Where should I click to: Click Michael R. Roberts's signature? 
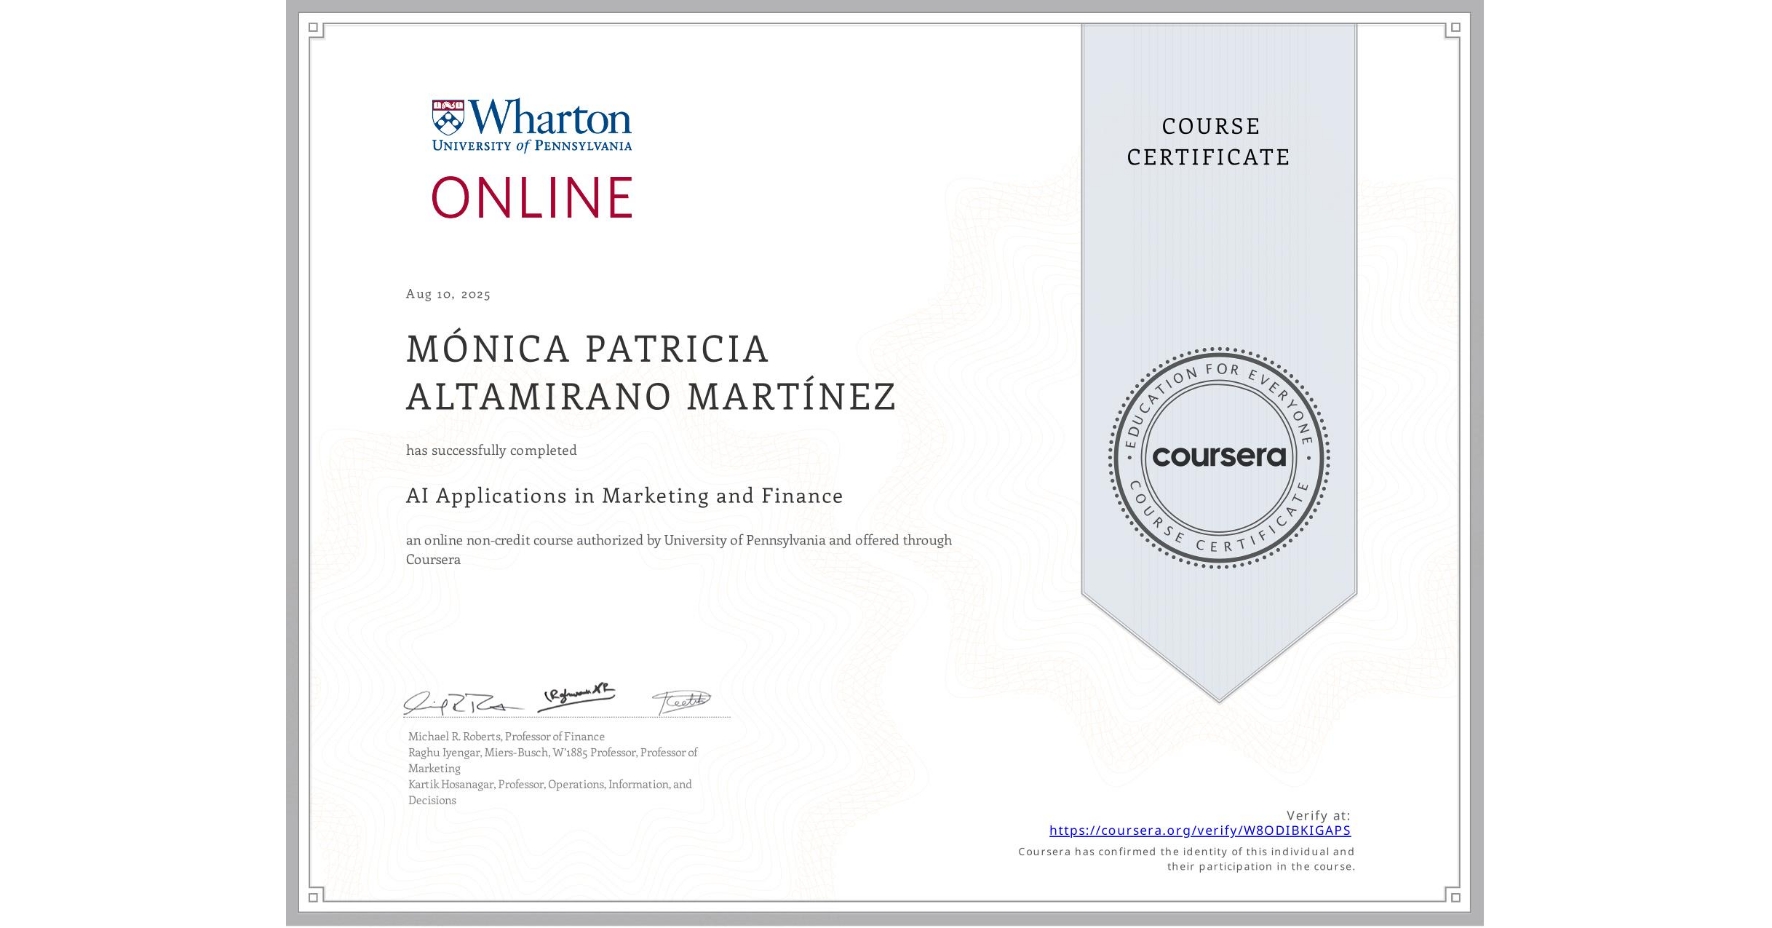click(462, 703)
